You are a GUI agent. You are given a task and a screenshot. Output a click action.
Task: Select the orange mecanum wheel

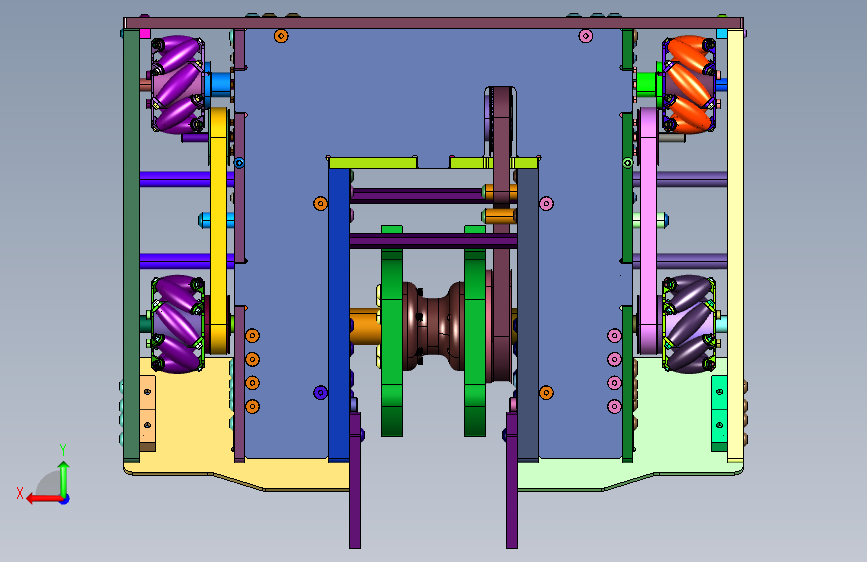(689, 84)
